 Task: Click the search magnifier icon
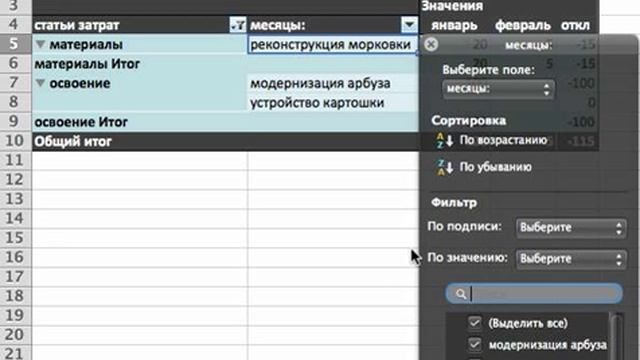click(x=461, y=294)
